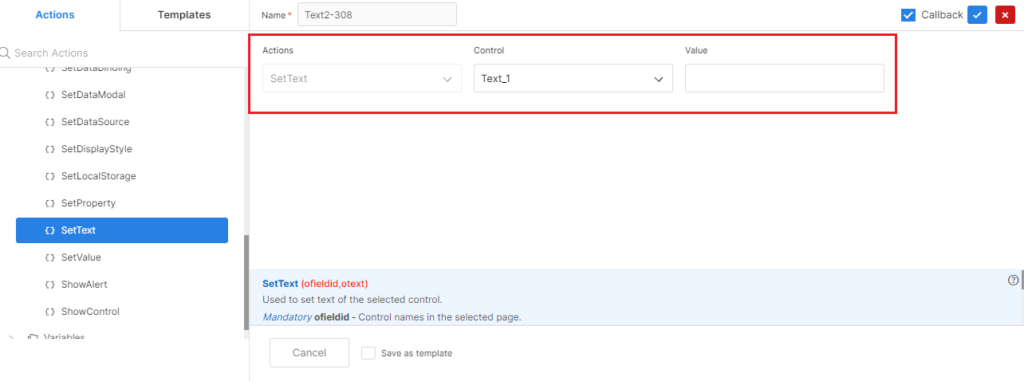1024x381 pixels.
Task: Expand the Variables folder chevron
Action: click(x=11, y=337)
